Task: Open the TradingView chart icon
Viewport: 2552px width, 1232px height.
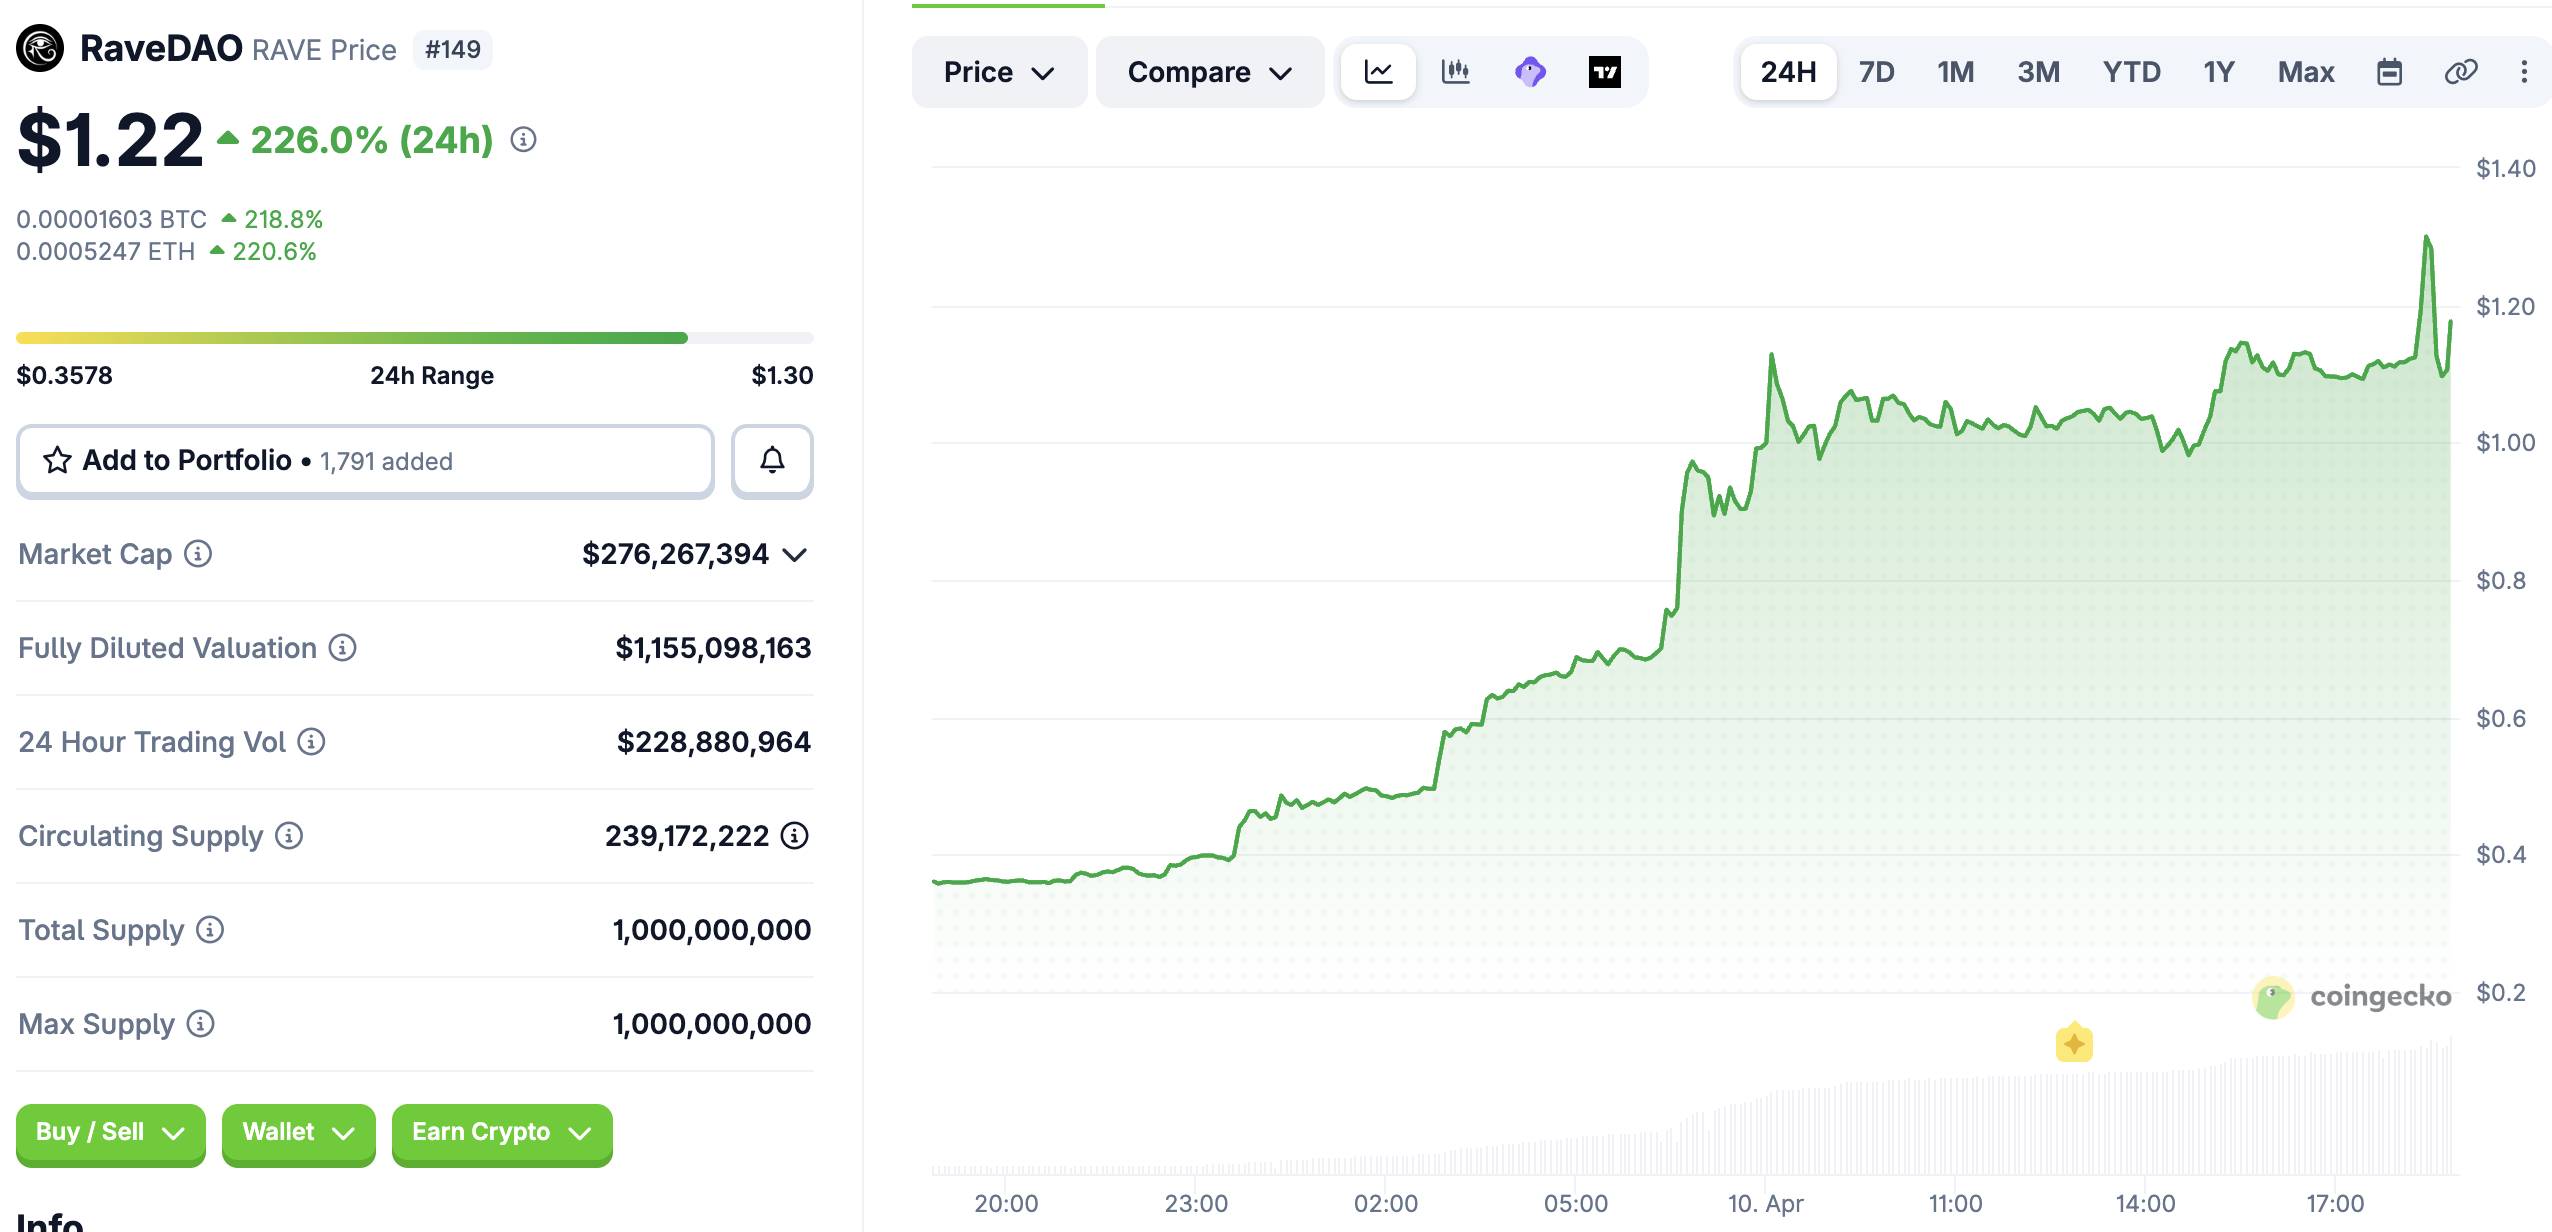Action: [x=1604, y=72]
